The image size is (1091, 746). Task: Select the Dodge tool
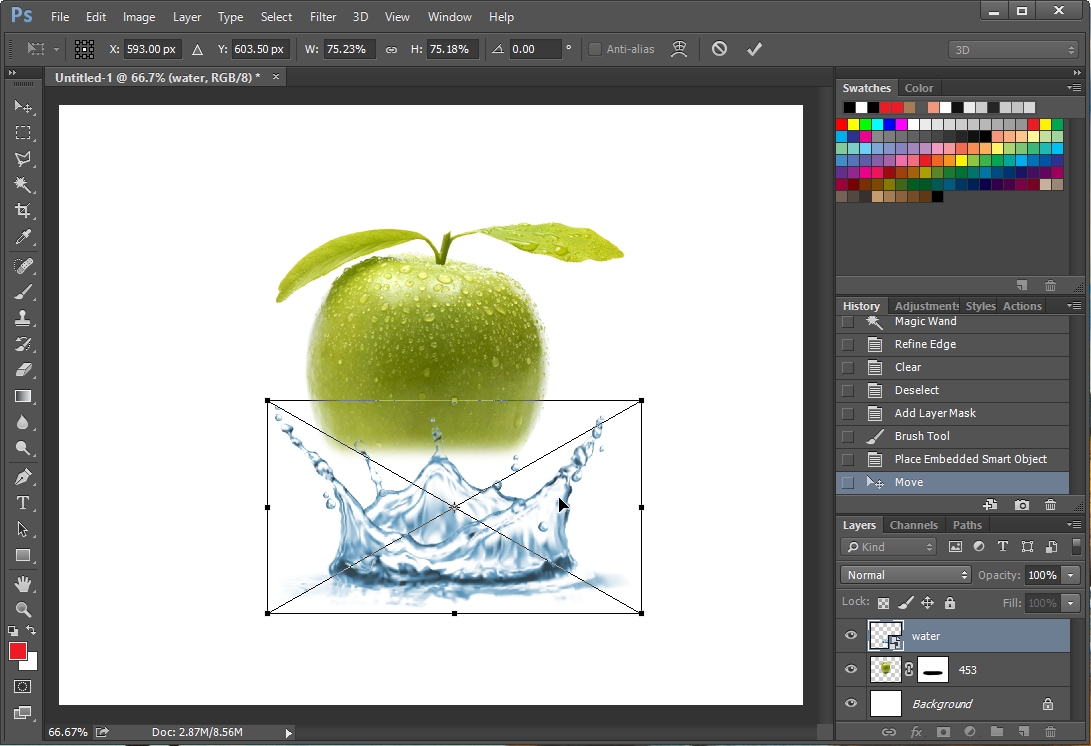pos(23,448)
